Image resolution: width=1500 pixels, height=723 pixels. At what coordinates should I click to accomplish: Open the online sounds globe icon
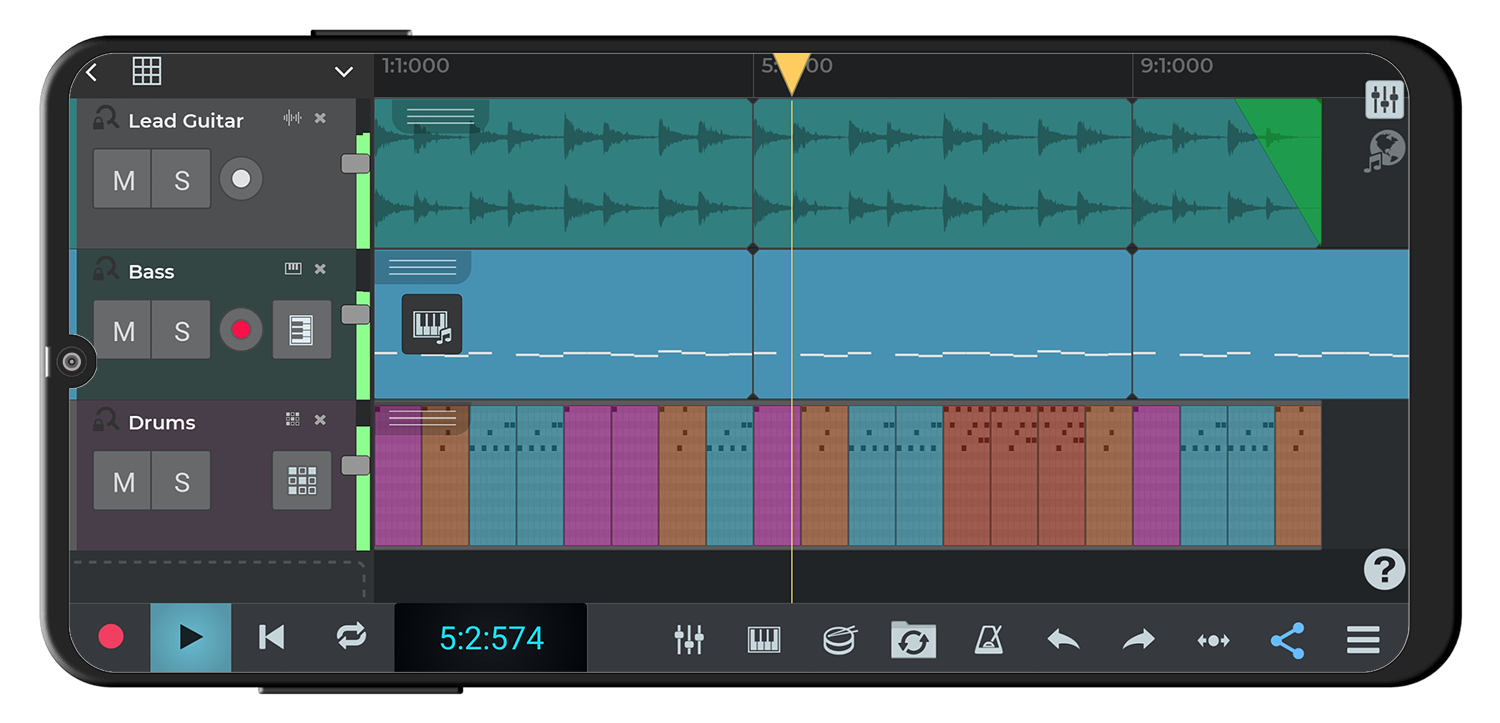(1384, 148)
